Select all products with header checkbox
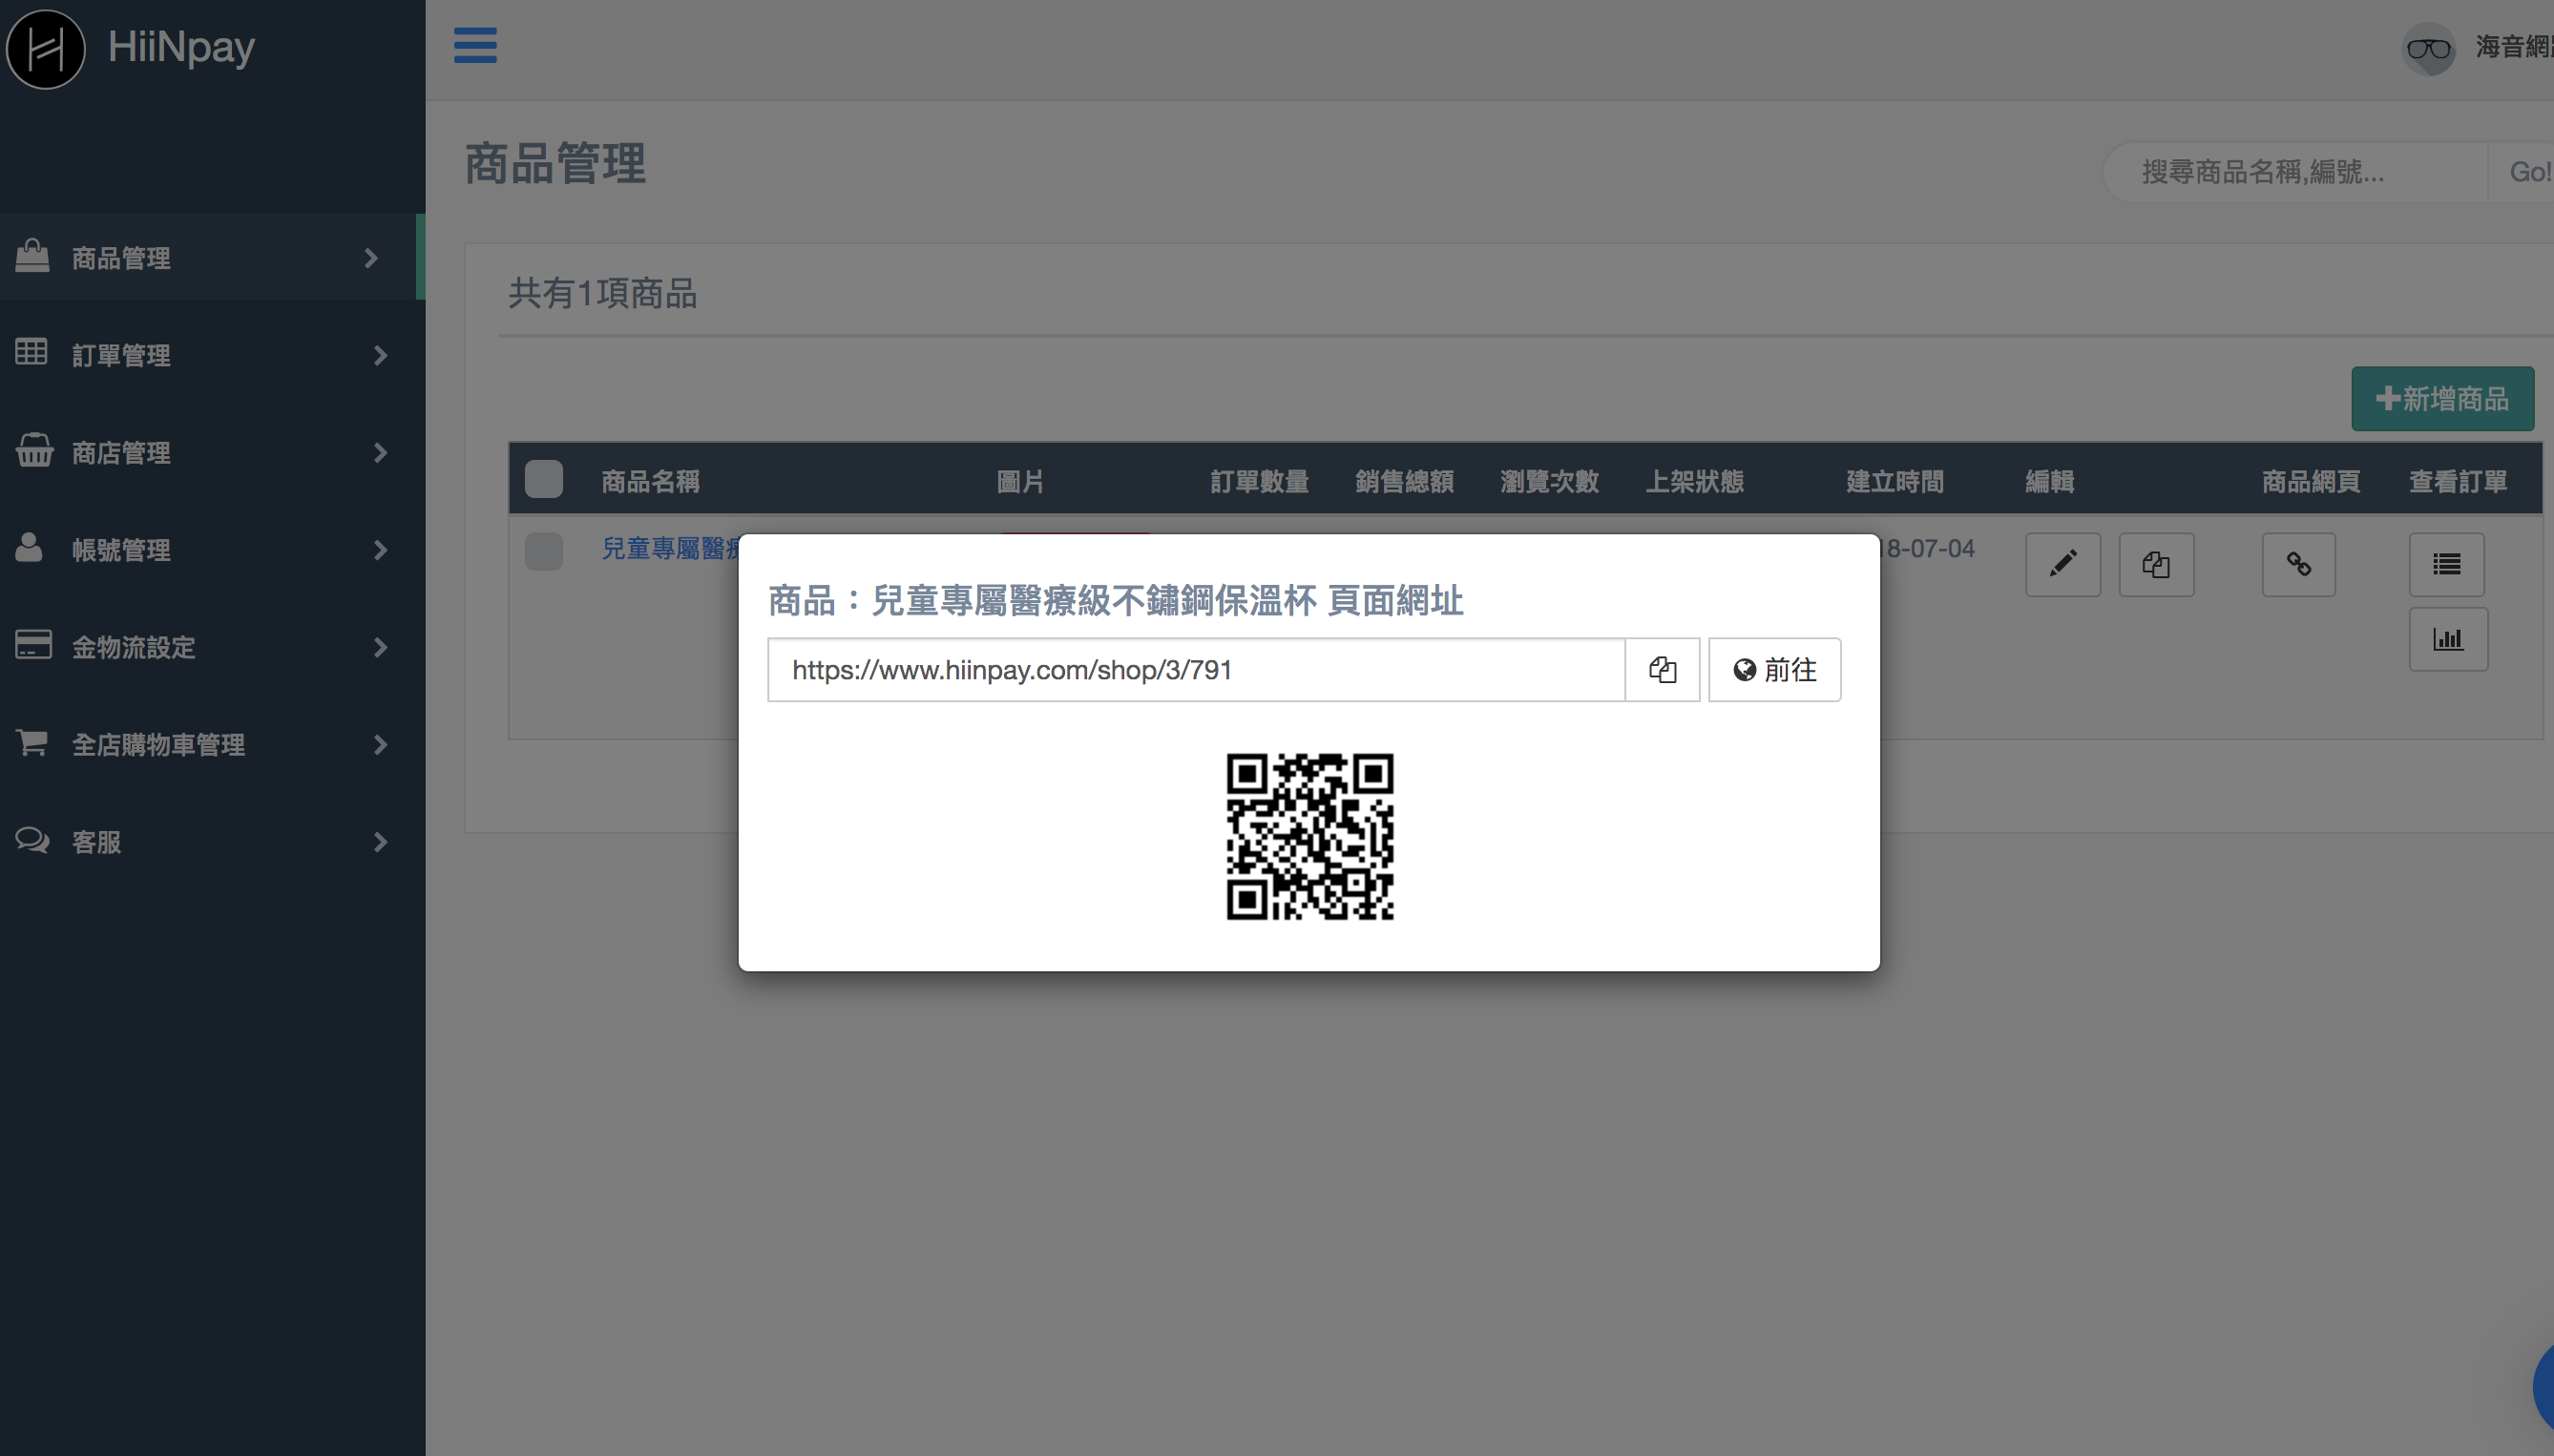2554x1456 pixels. 544,479
